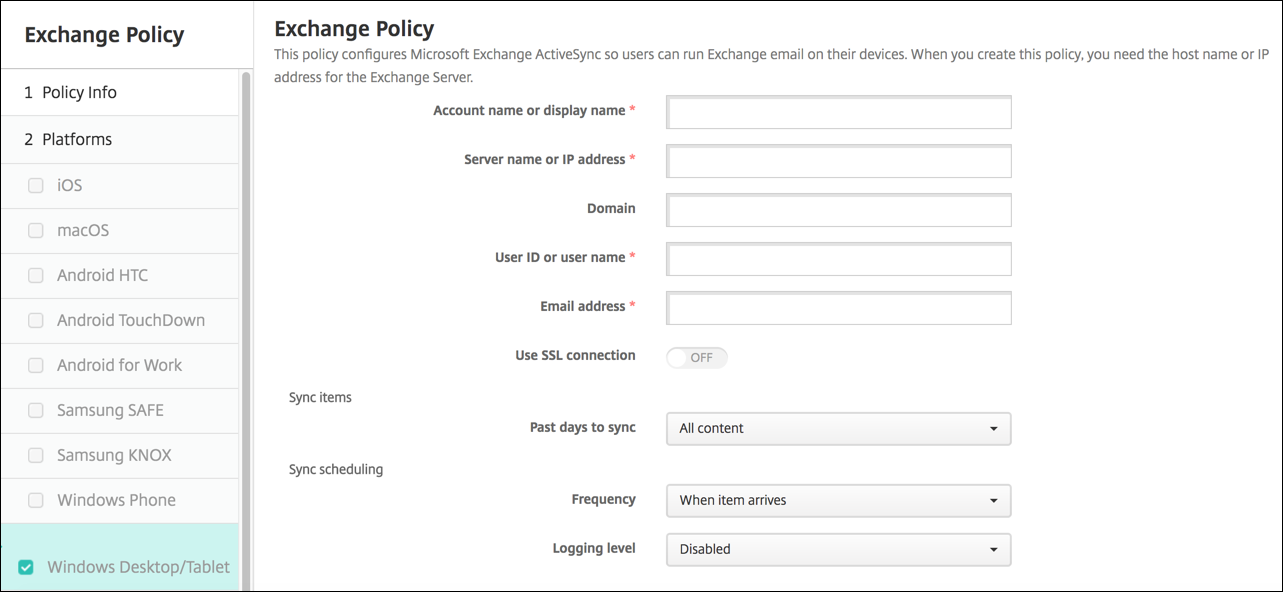
Task: Click into the Domain input field
Action: point(838,210)
